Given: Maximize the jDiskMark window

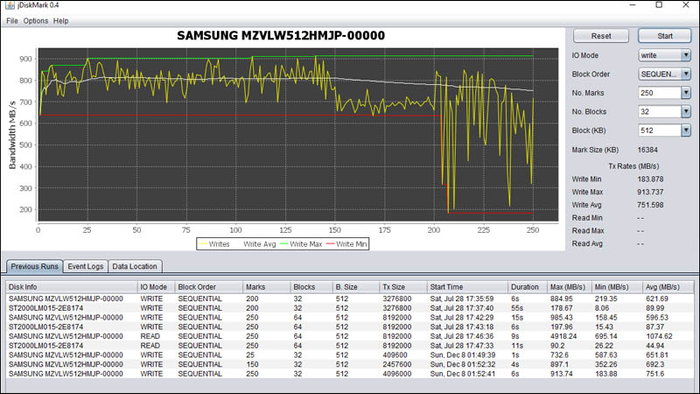Looking at the screenshot, I should 659,5.
